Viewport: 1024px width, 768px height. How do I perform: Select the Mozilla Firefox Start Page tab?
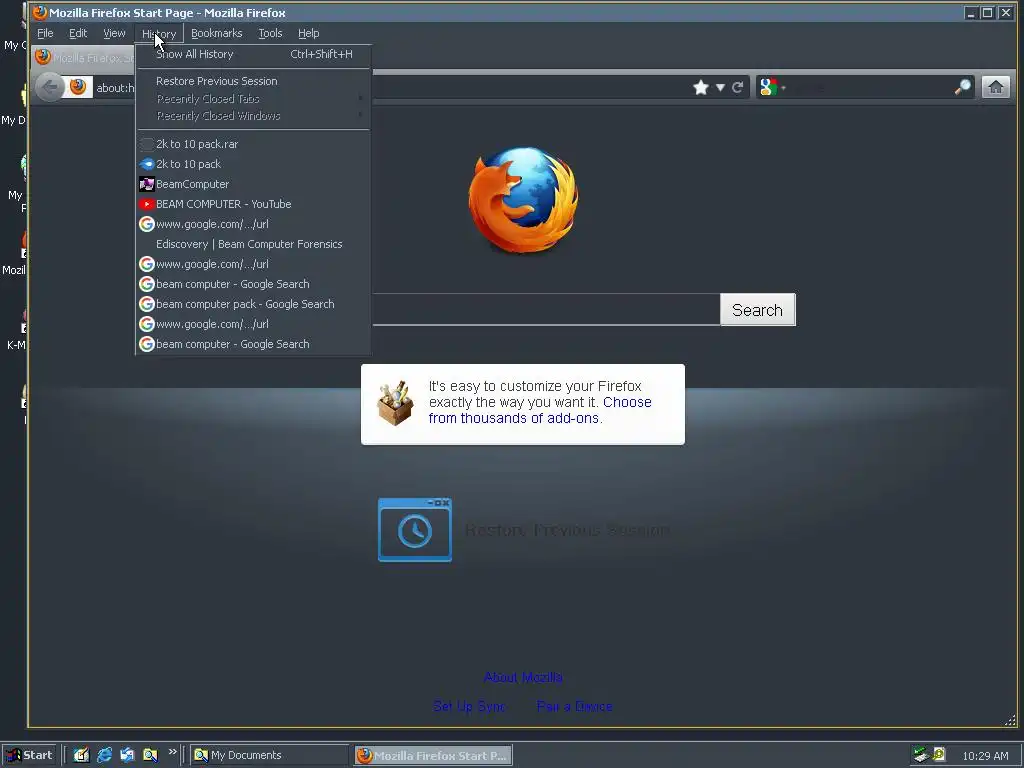(85, 57)
